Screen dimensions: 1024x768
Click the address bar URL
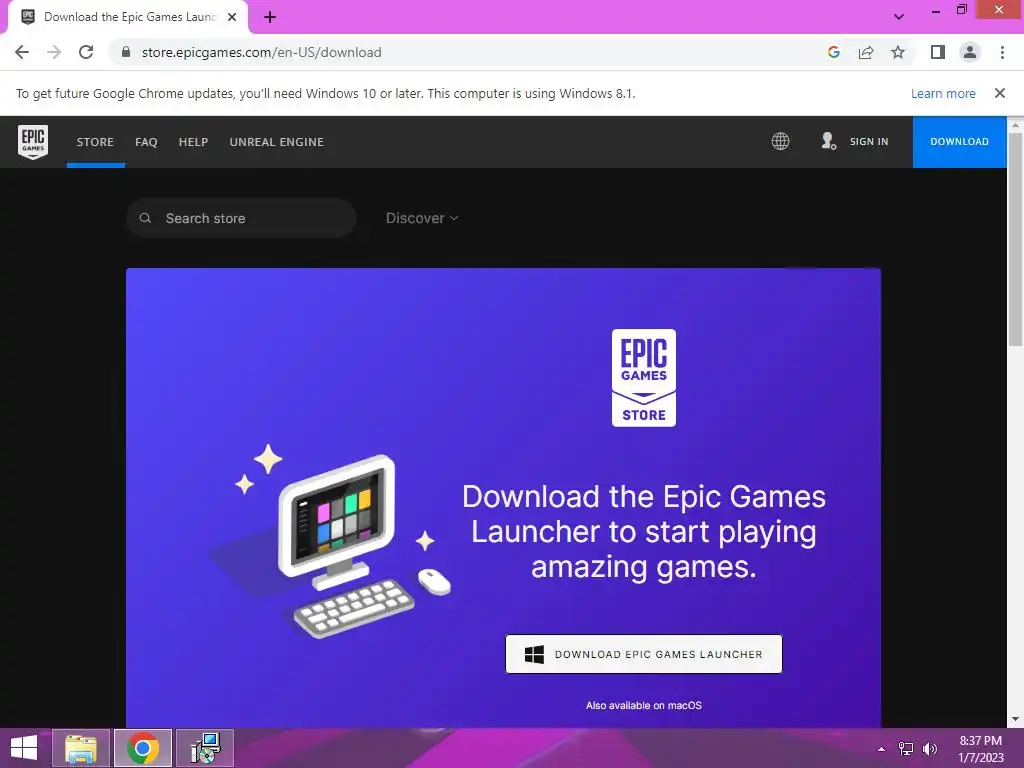pyautogui.click(x=261, y=52)
